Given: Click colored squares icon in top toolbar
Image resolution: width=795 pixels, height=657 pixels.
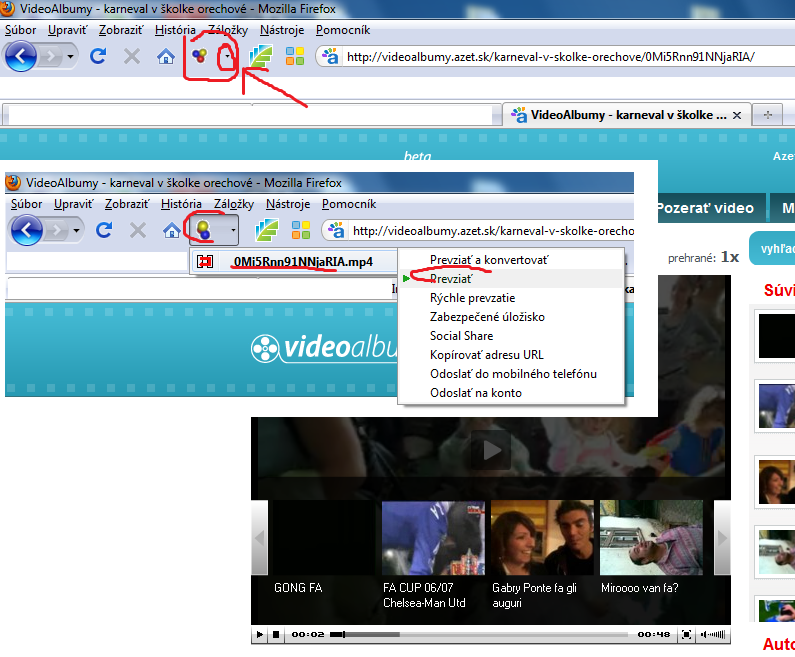Looking at the screenshot, I should [x=295, y=56].
